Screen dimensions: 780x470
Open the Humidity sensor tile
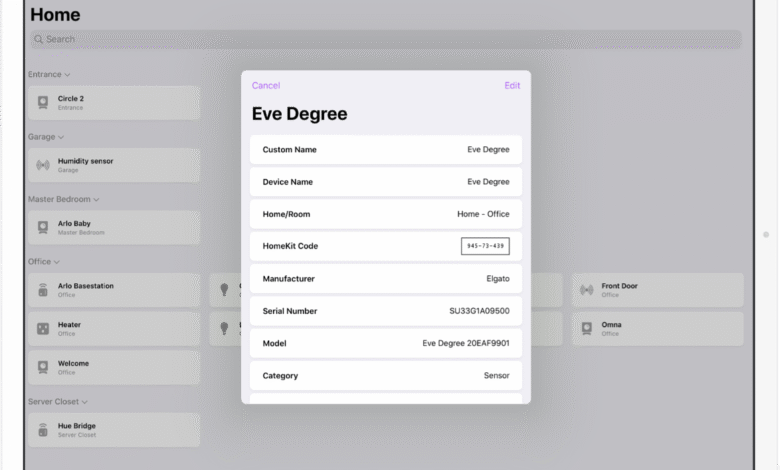[114, 165]
